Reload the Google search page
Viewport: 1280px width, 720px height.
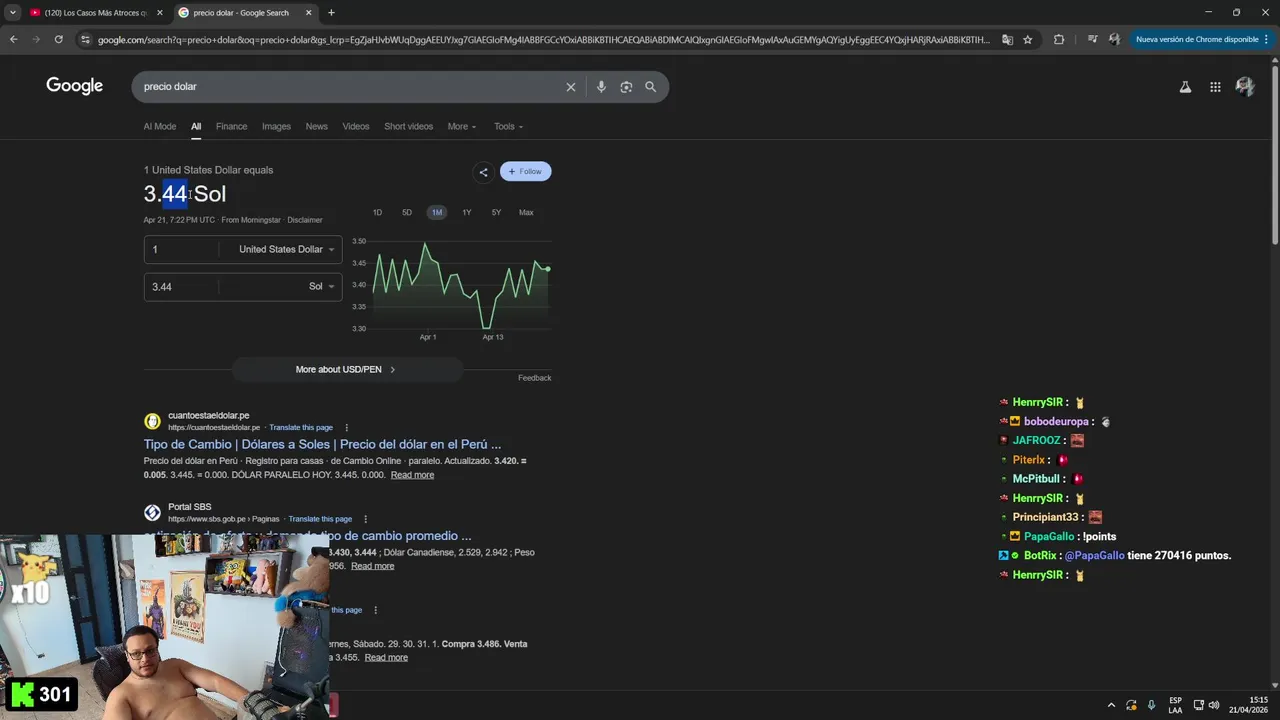click(x=59, y=39)
